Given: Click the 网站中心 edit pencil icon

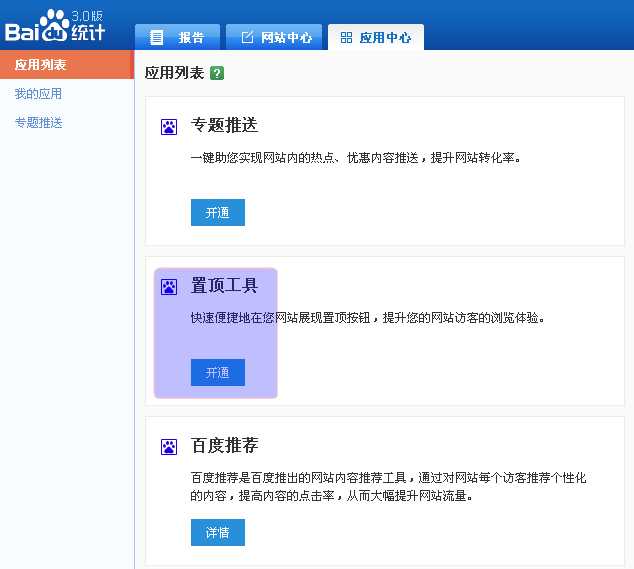Looking at the screenshot, I should pyautogui.click(x=247, y=38).
